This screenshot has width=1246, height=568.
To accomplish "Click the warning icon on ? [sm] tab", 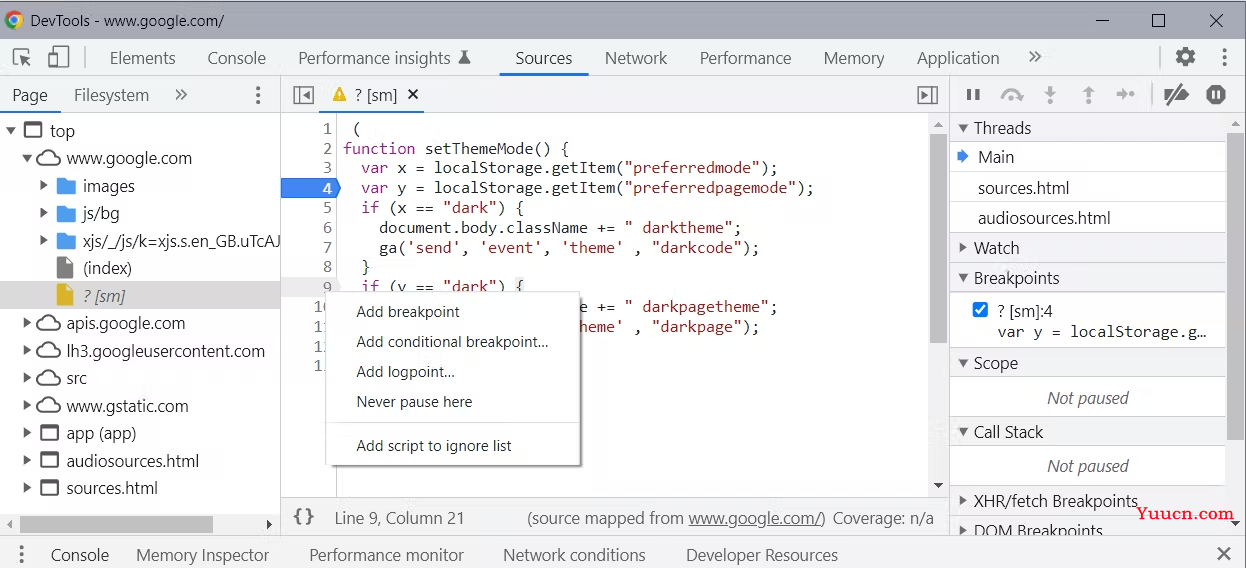I will (x=339, y=94).
